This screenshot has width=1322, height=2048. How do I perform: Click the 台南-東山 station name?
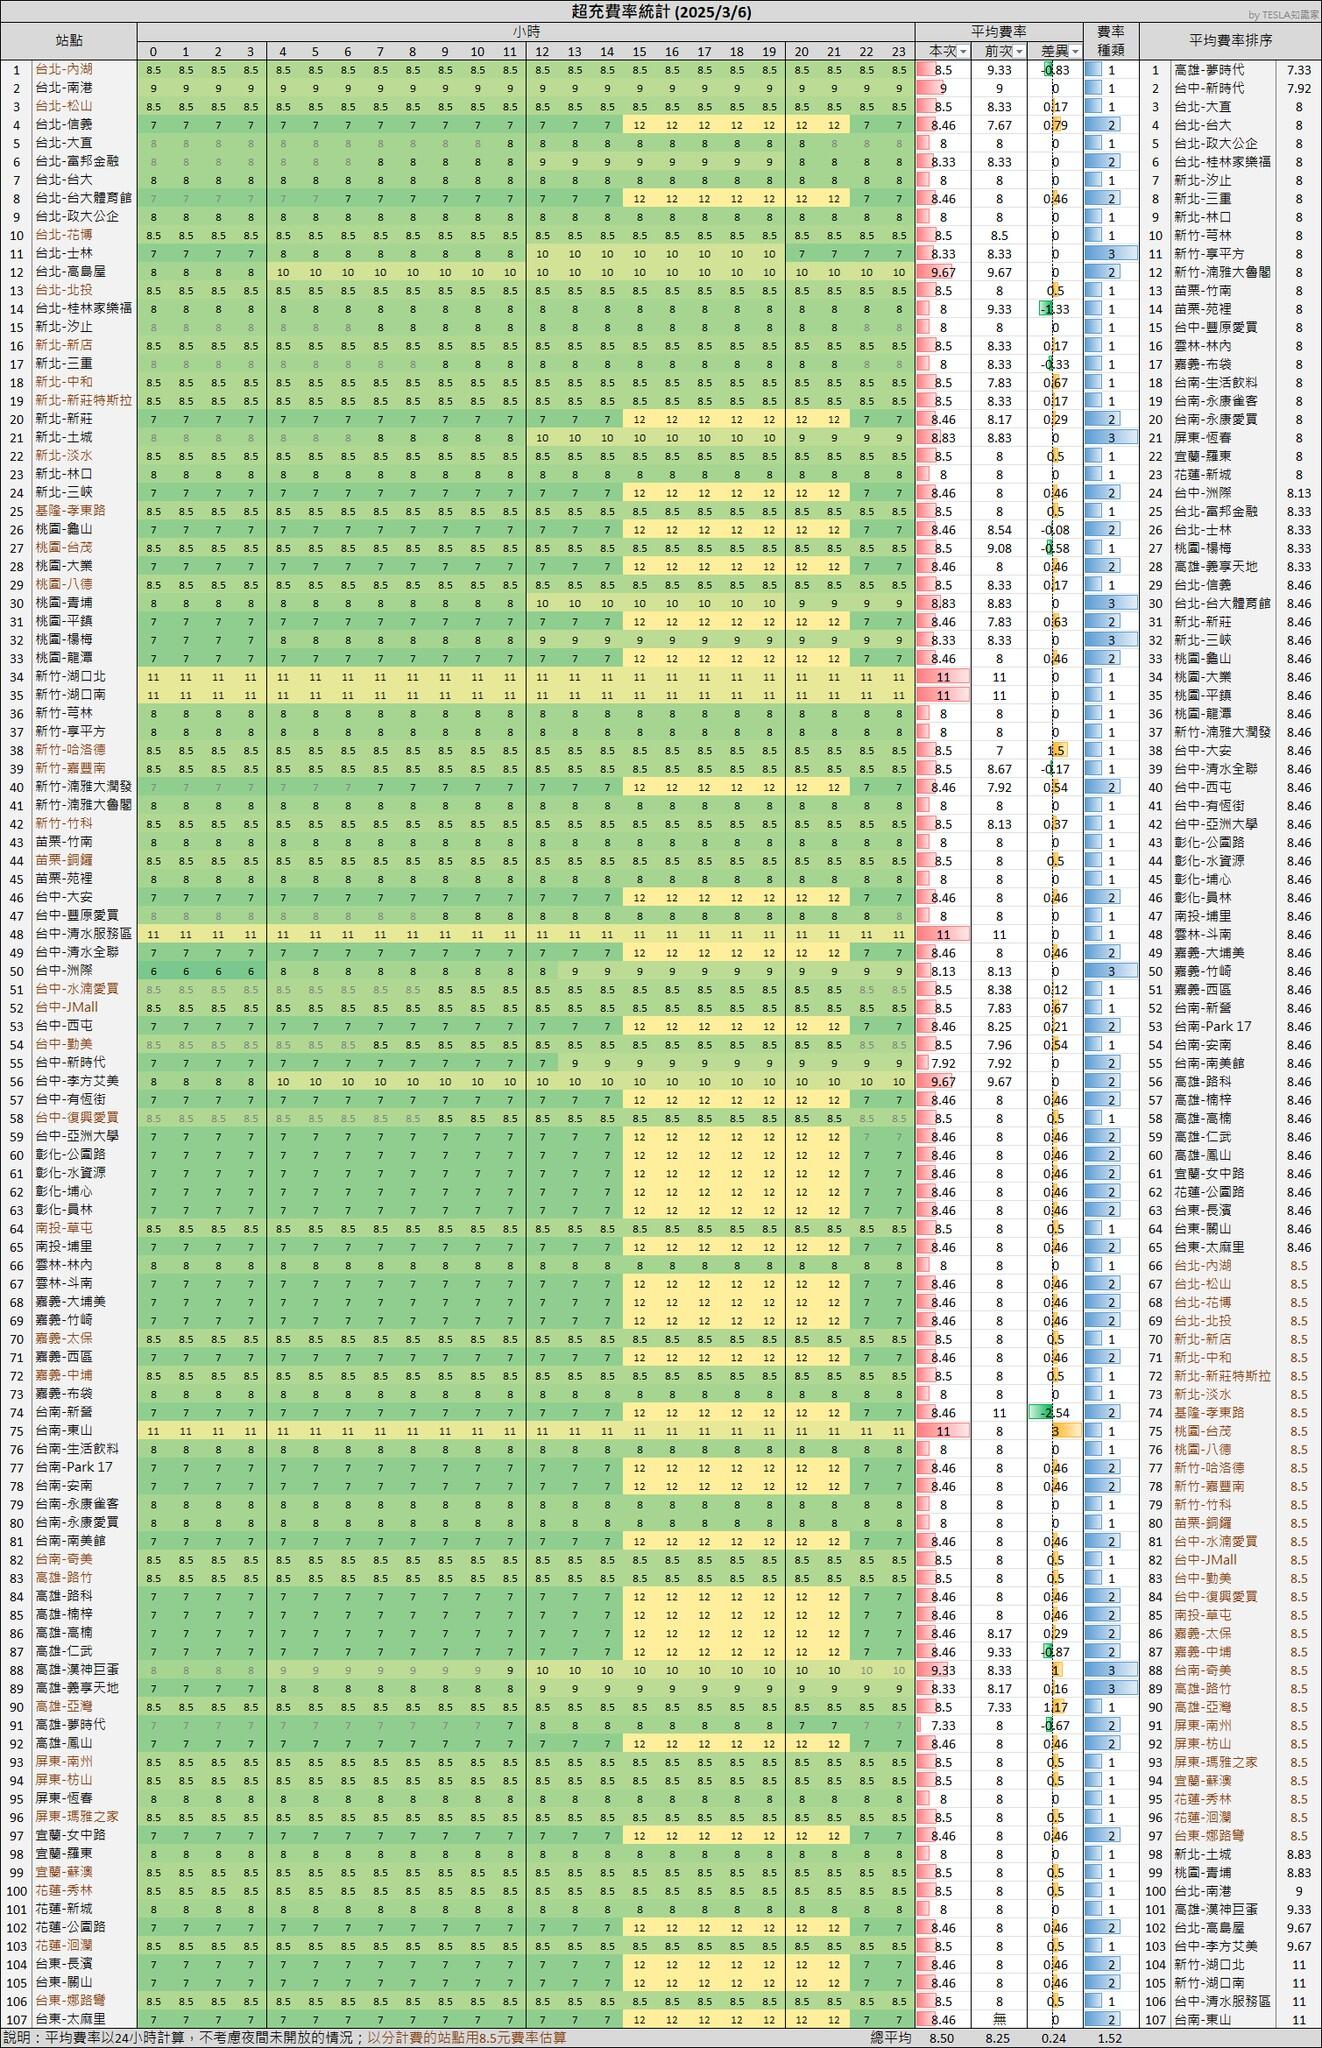(62, 1431)
